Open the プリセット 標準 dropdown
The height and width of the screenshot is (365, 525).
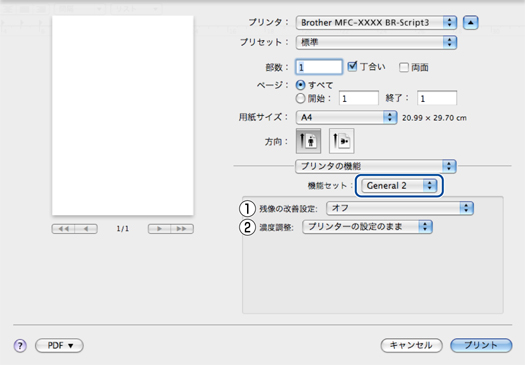pos(376,42)
